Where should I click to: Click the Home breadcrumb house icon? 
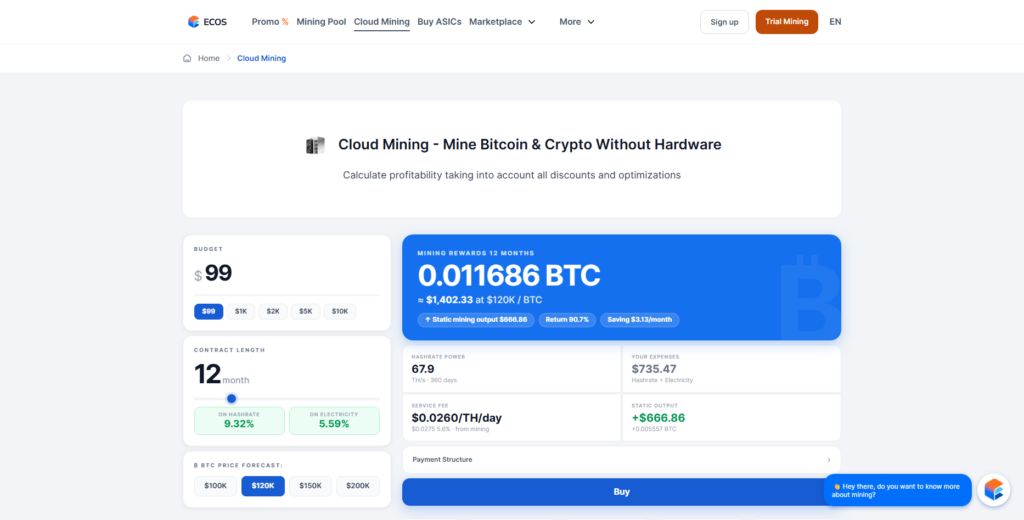pos(187,58)
